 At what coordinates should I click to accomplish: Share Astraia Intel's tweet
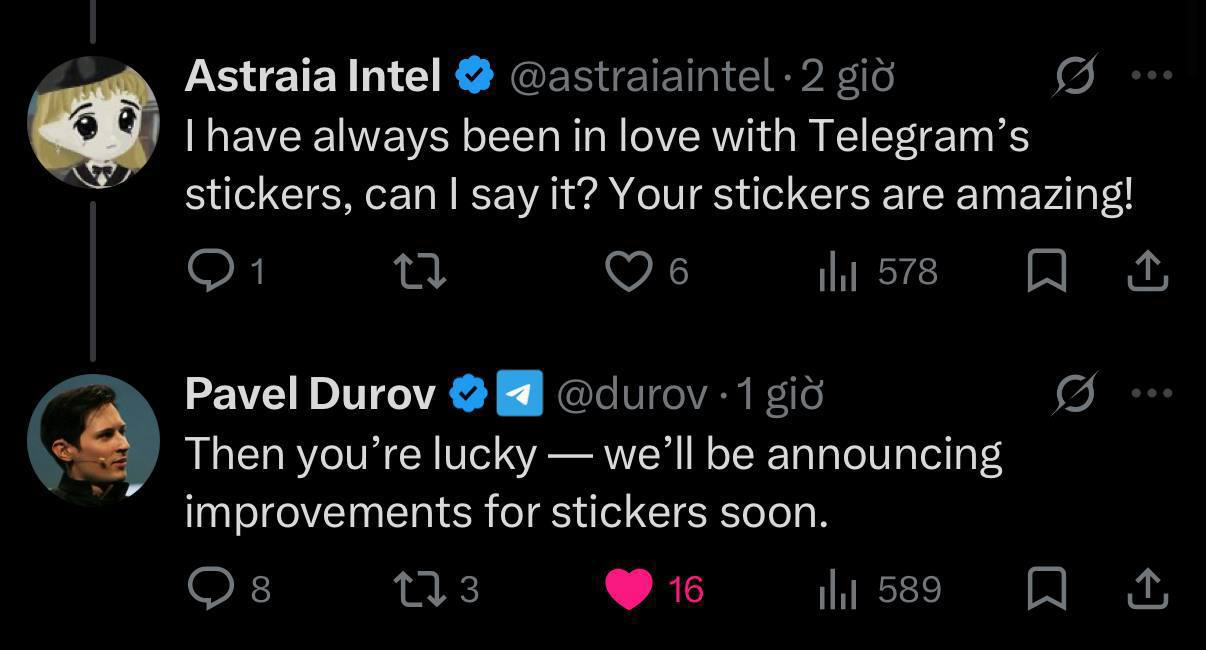(1148, 271)
